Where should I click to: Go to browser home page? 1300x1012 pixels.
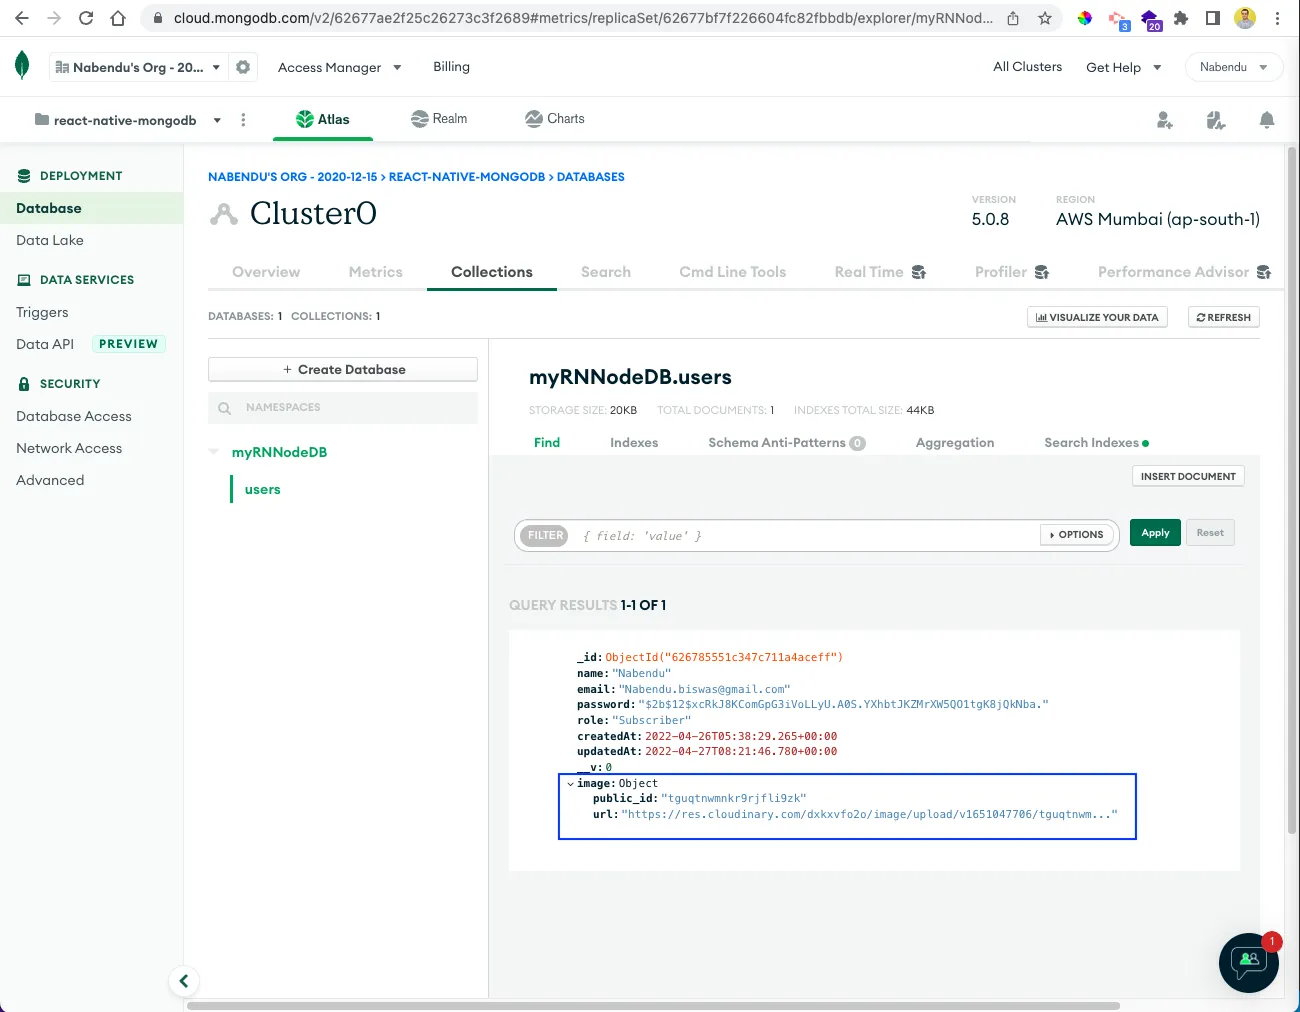(118, 18)
